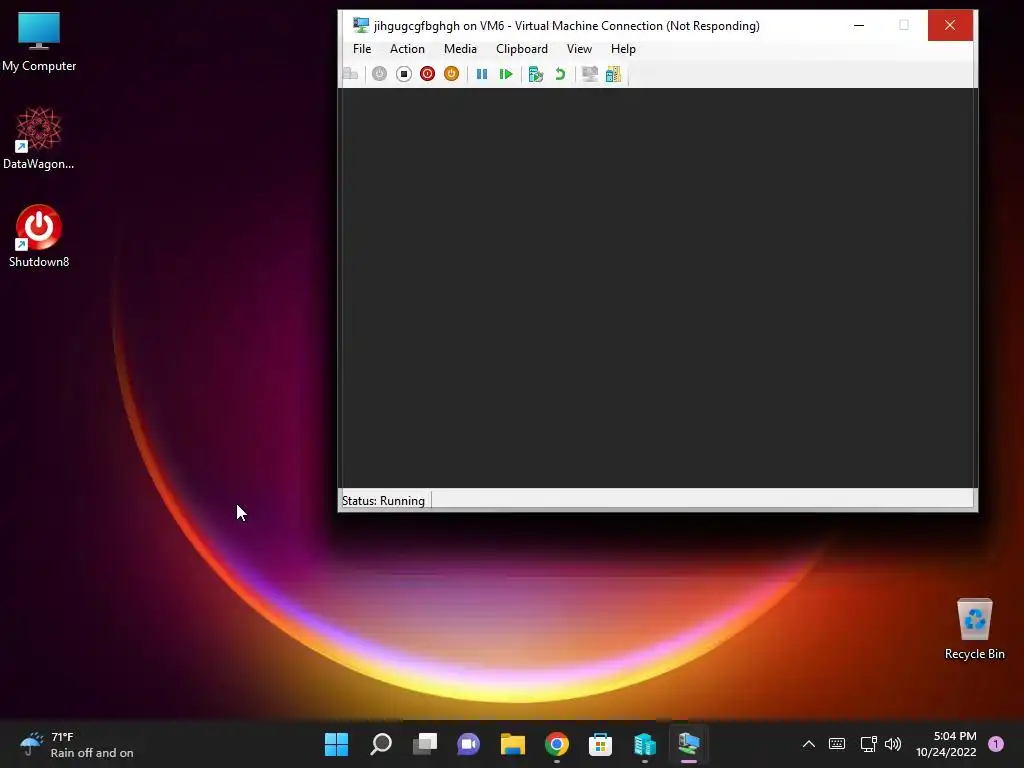Revert VM with green undo arrow
The image size is (1024, 768).
(x=560, y=74)
